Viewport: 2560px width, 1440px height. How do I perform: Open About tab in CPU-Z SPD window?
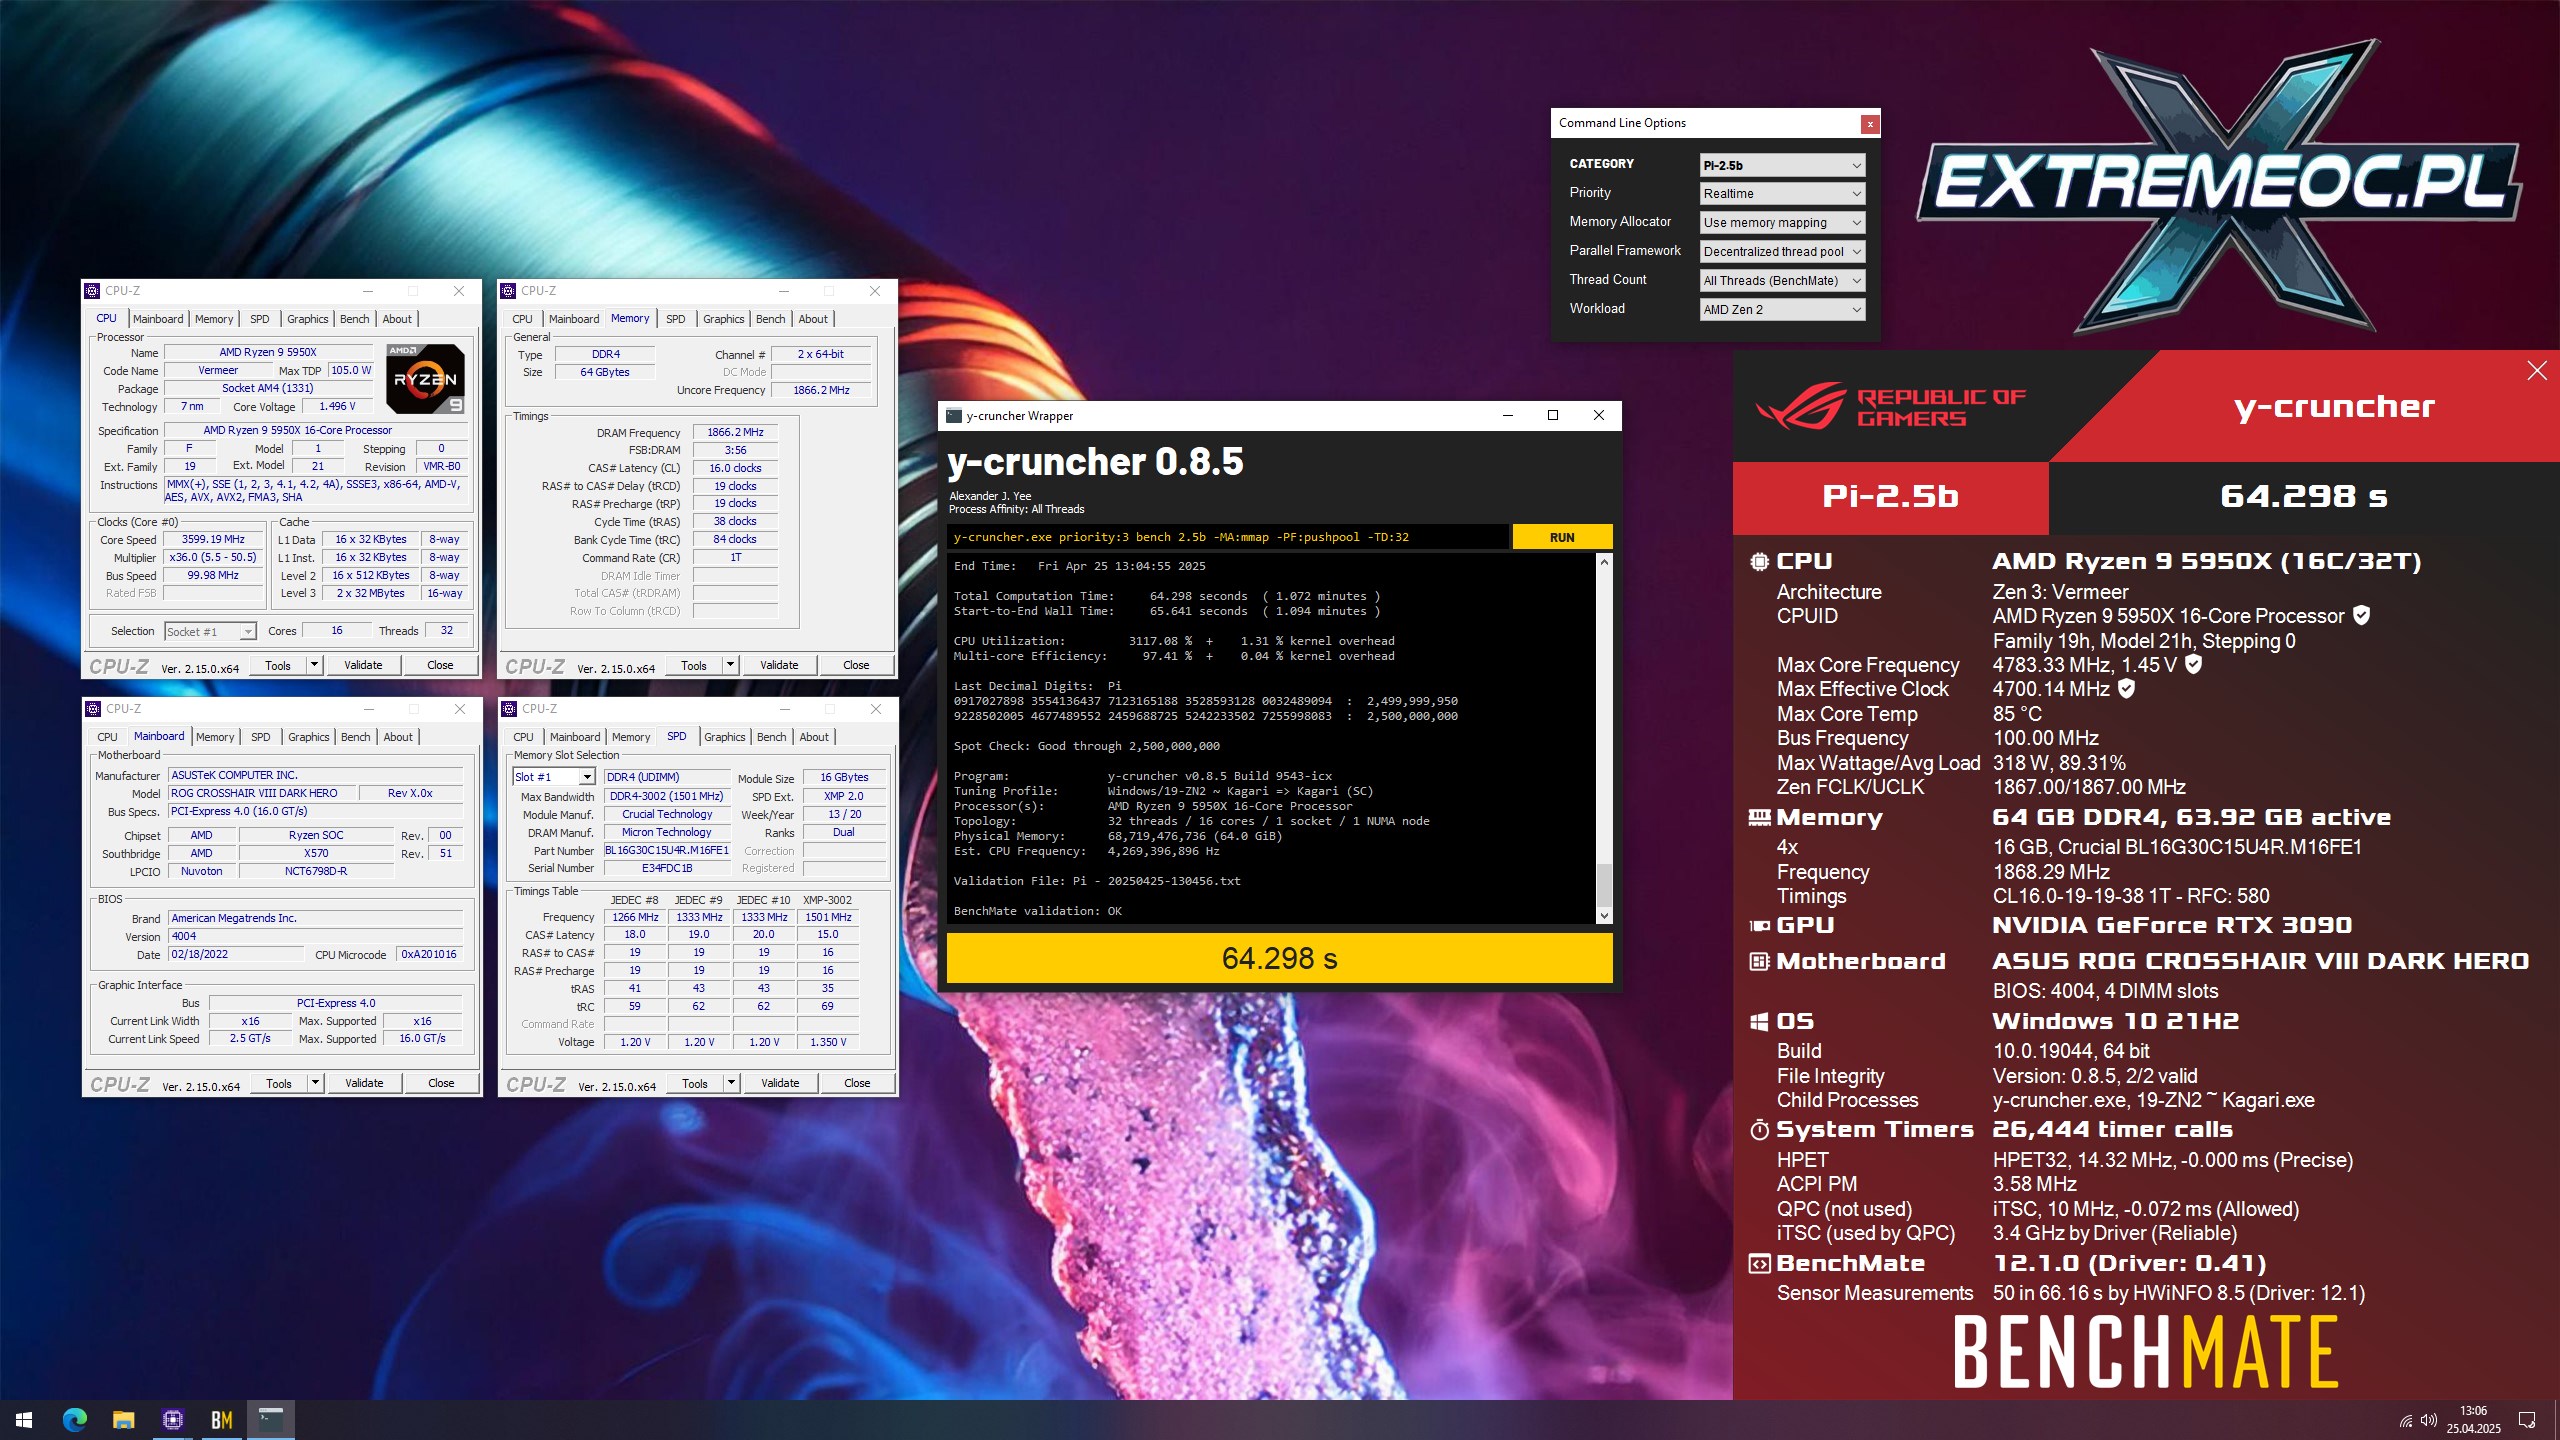pyautogui.click(x=813, y=737)
